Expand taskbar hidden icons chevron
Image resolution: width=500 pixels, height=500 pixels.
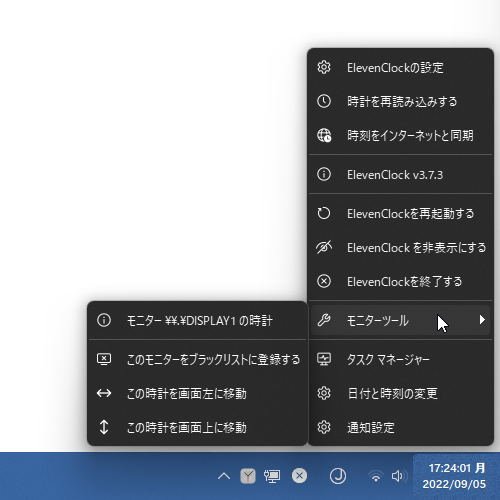224,476
